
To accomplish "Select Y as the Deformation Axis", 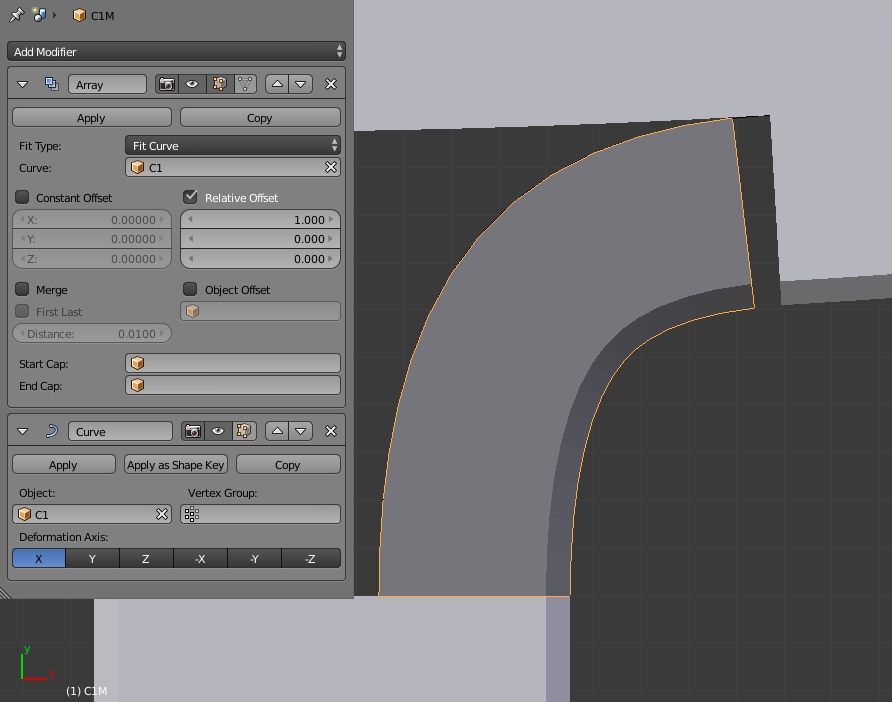I will tap(92, 558).
